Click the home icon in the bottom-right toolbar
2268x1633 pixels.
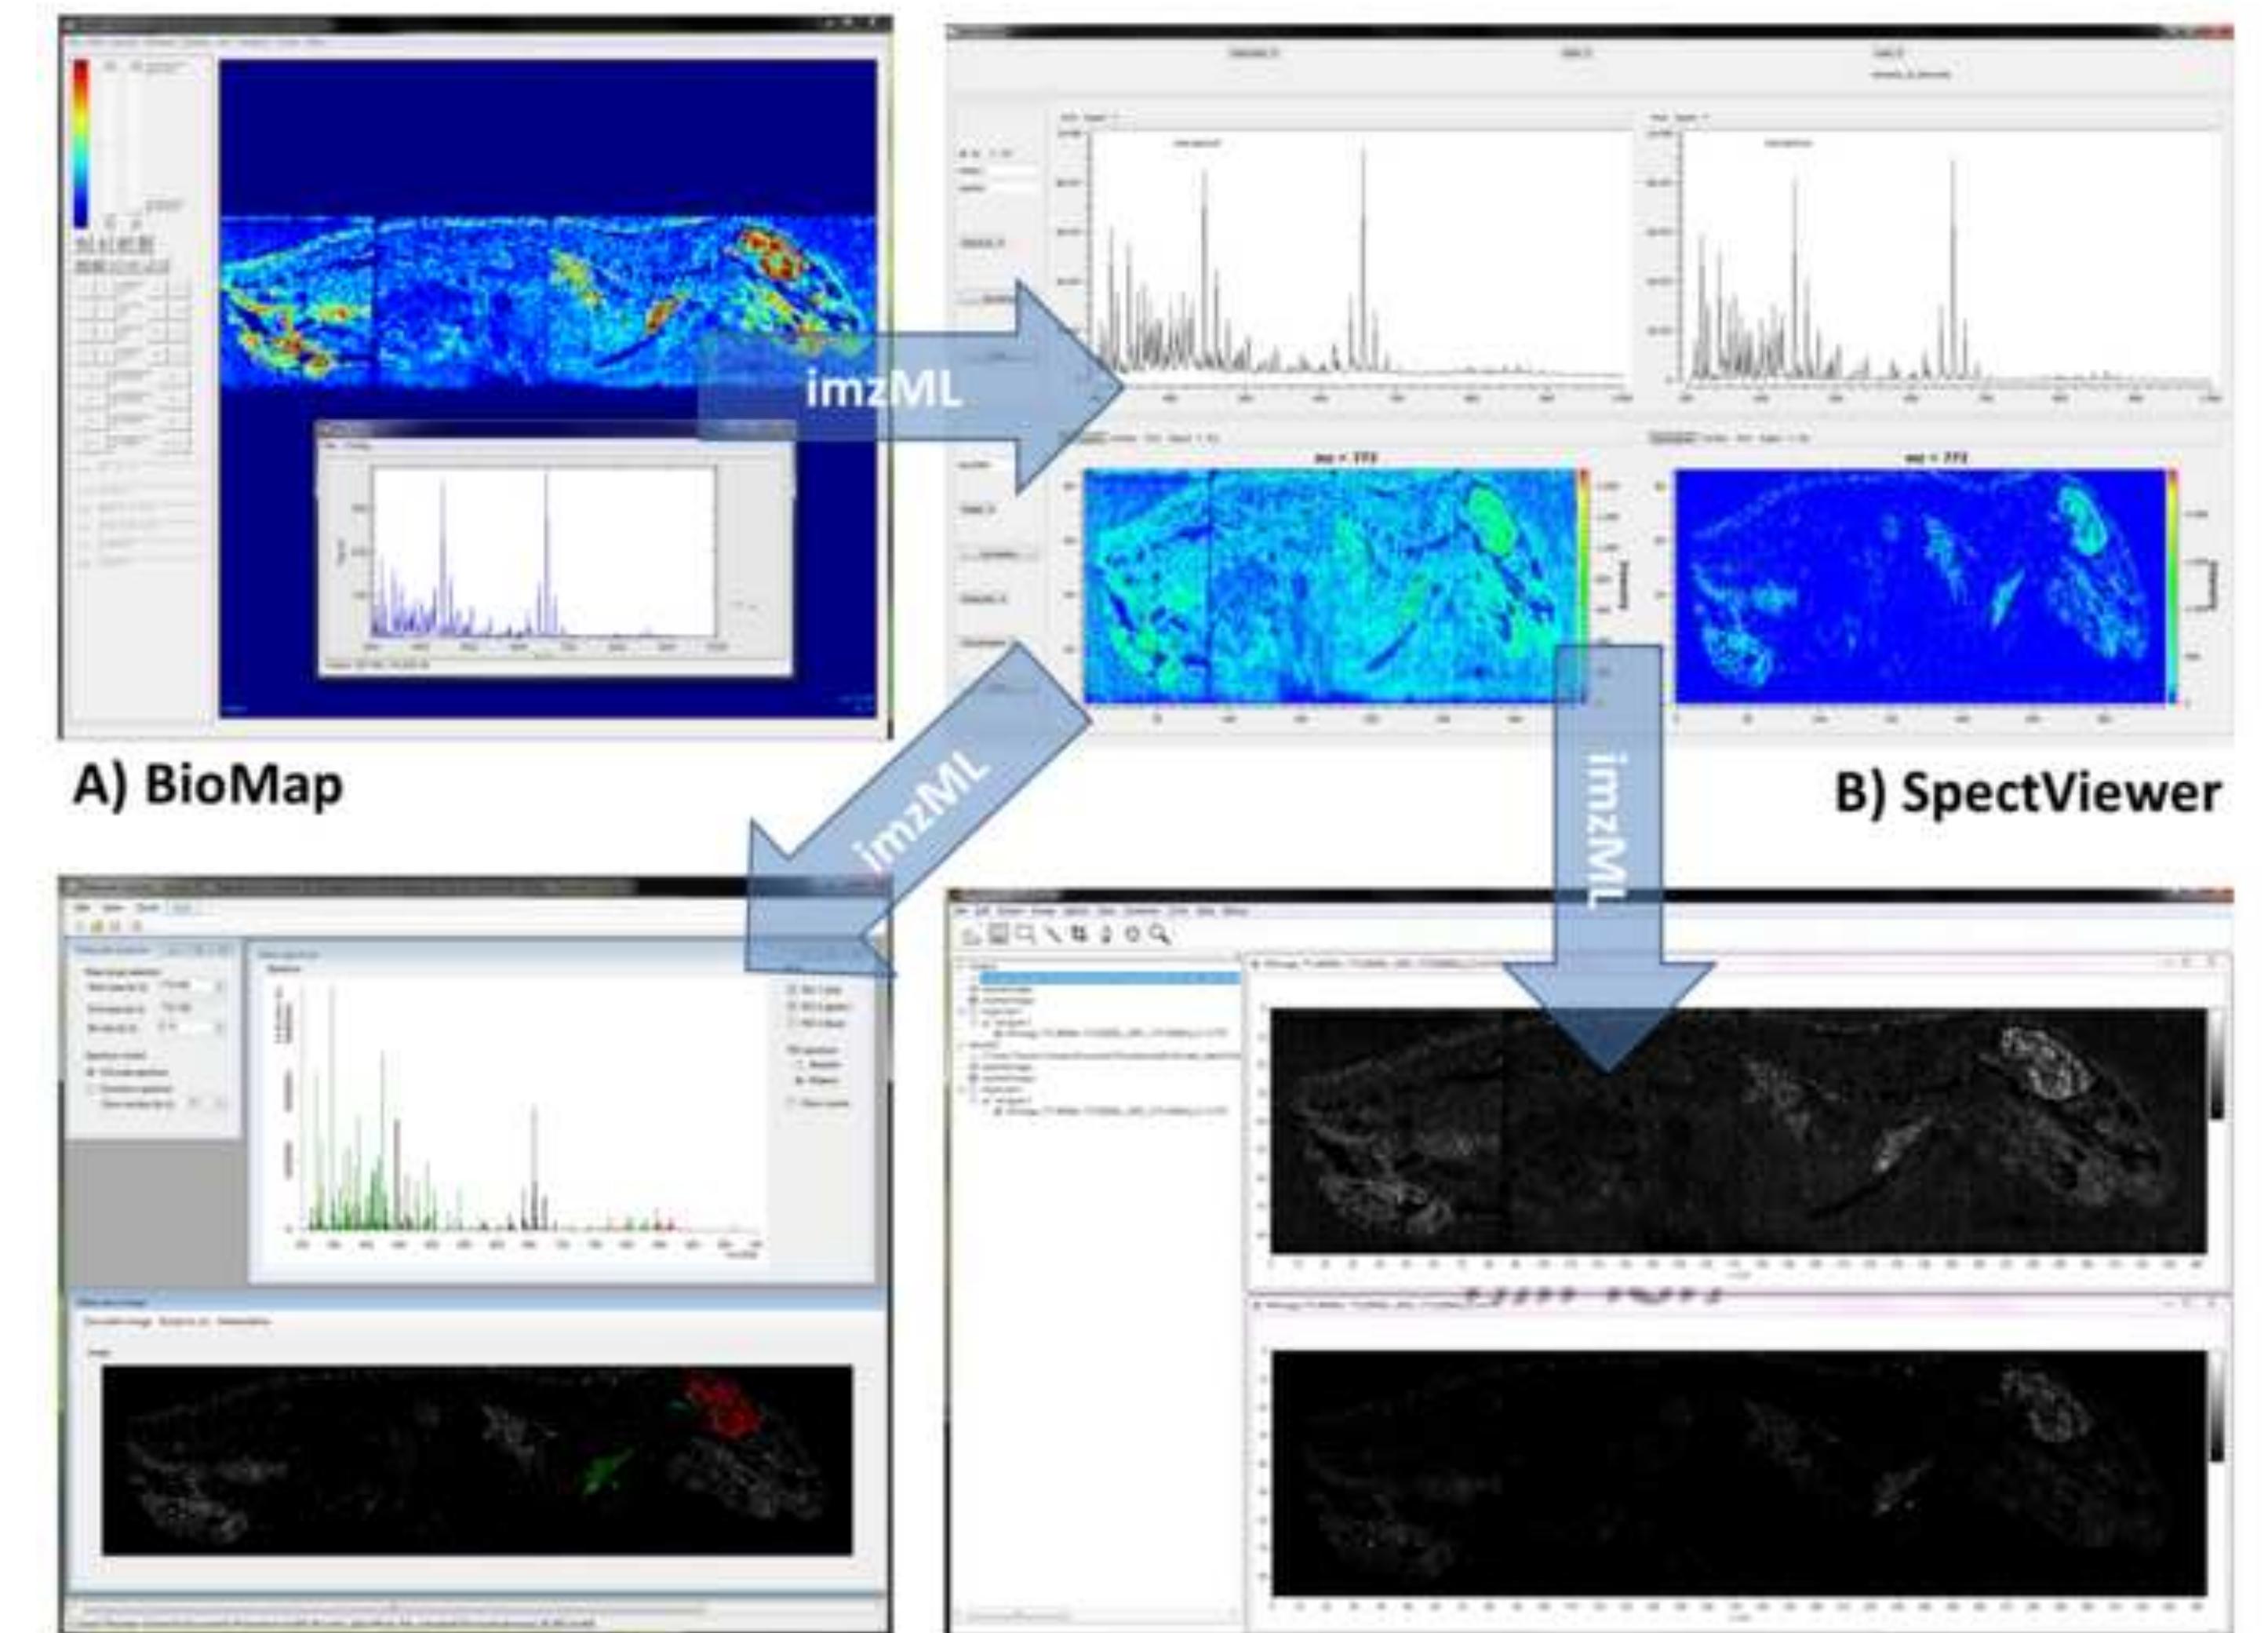click(972, 934)
